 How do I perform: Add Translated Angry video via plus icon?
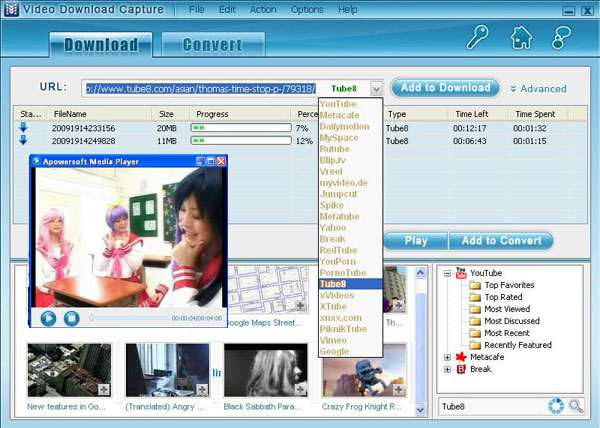202,390
